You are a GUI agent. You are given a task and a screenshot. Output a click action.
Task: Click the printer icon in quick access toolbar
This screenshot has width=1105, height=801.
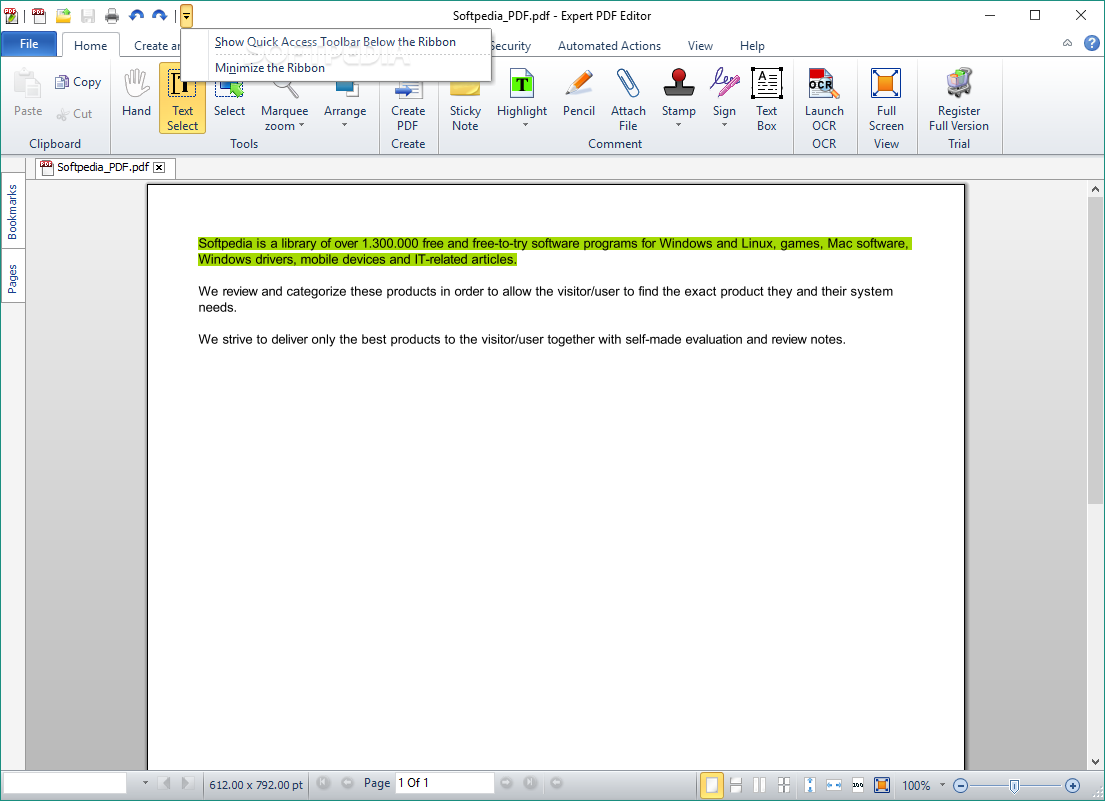point(111,15)
